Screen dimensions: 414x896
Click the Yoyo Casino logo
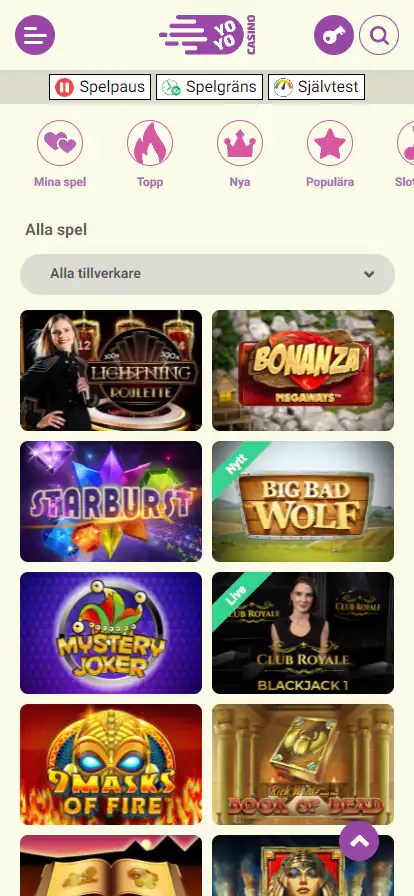coord(207,35)
